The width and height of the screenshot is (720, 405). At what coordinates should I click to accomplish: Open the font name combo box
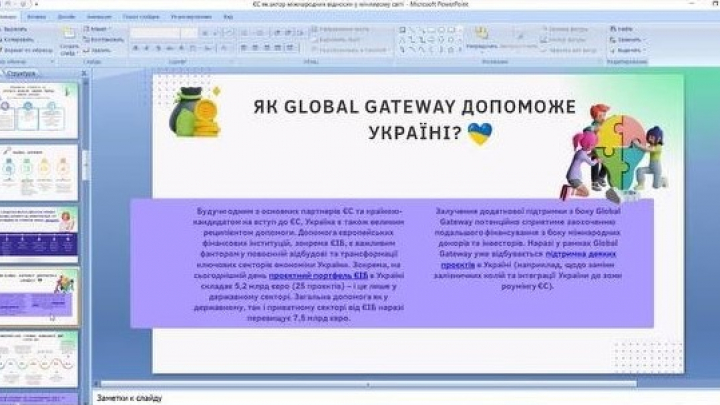point(154,33)
